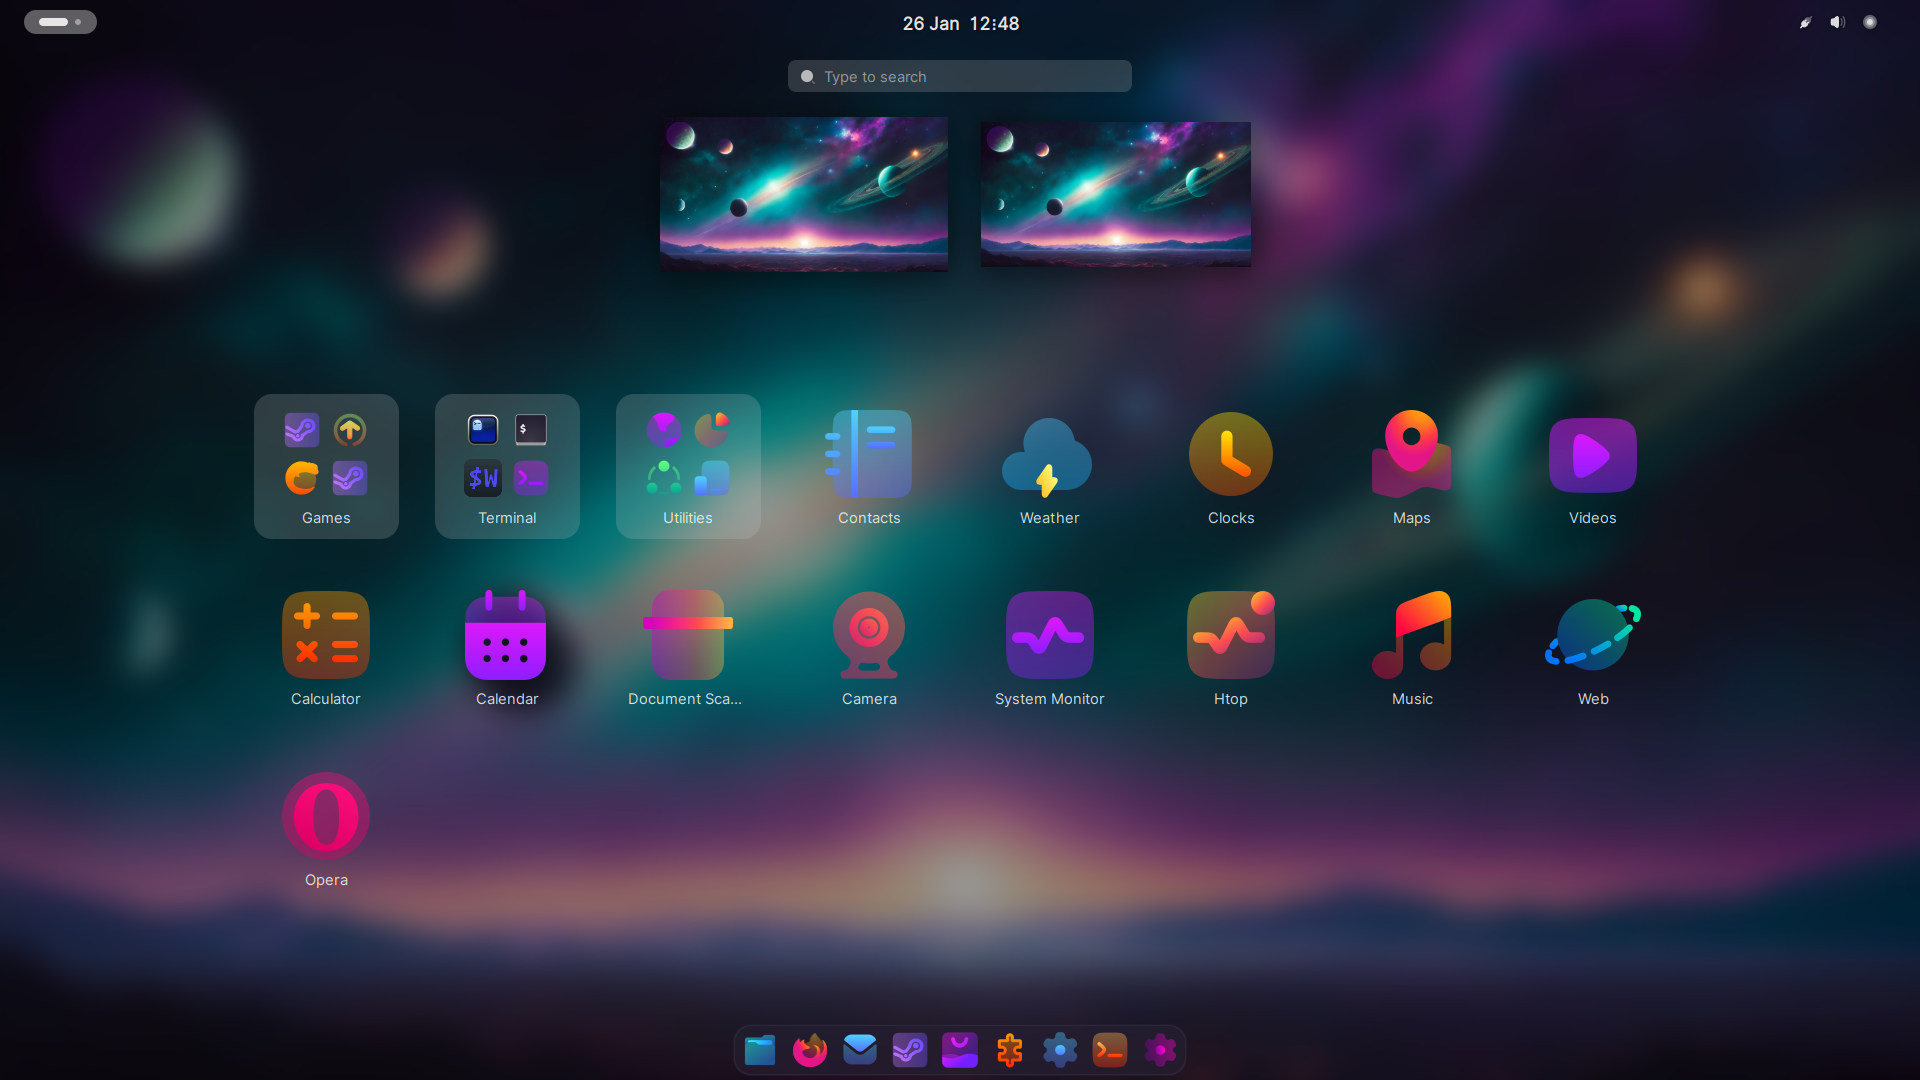Expand the Games app folder
The height and width of the screenshot is (1080, 1920).
326,466
